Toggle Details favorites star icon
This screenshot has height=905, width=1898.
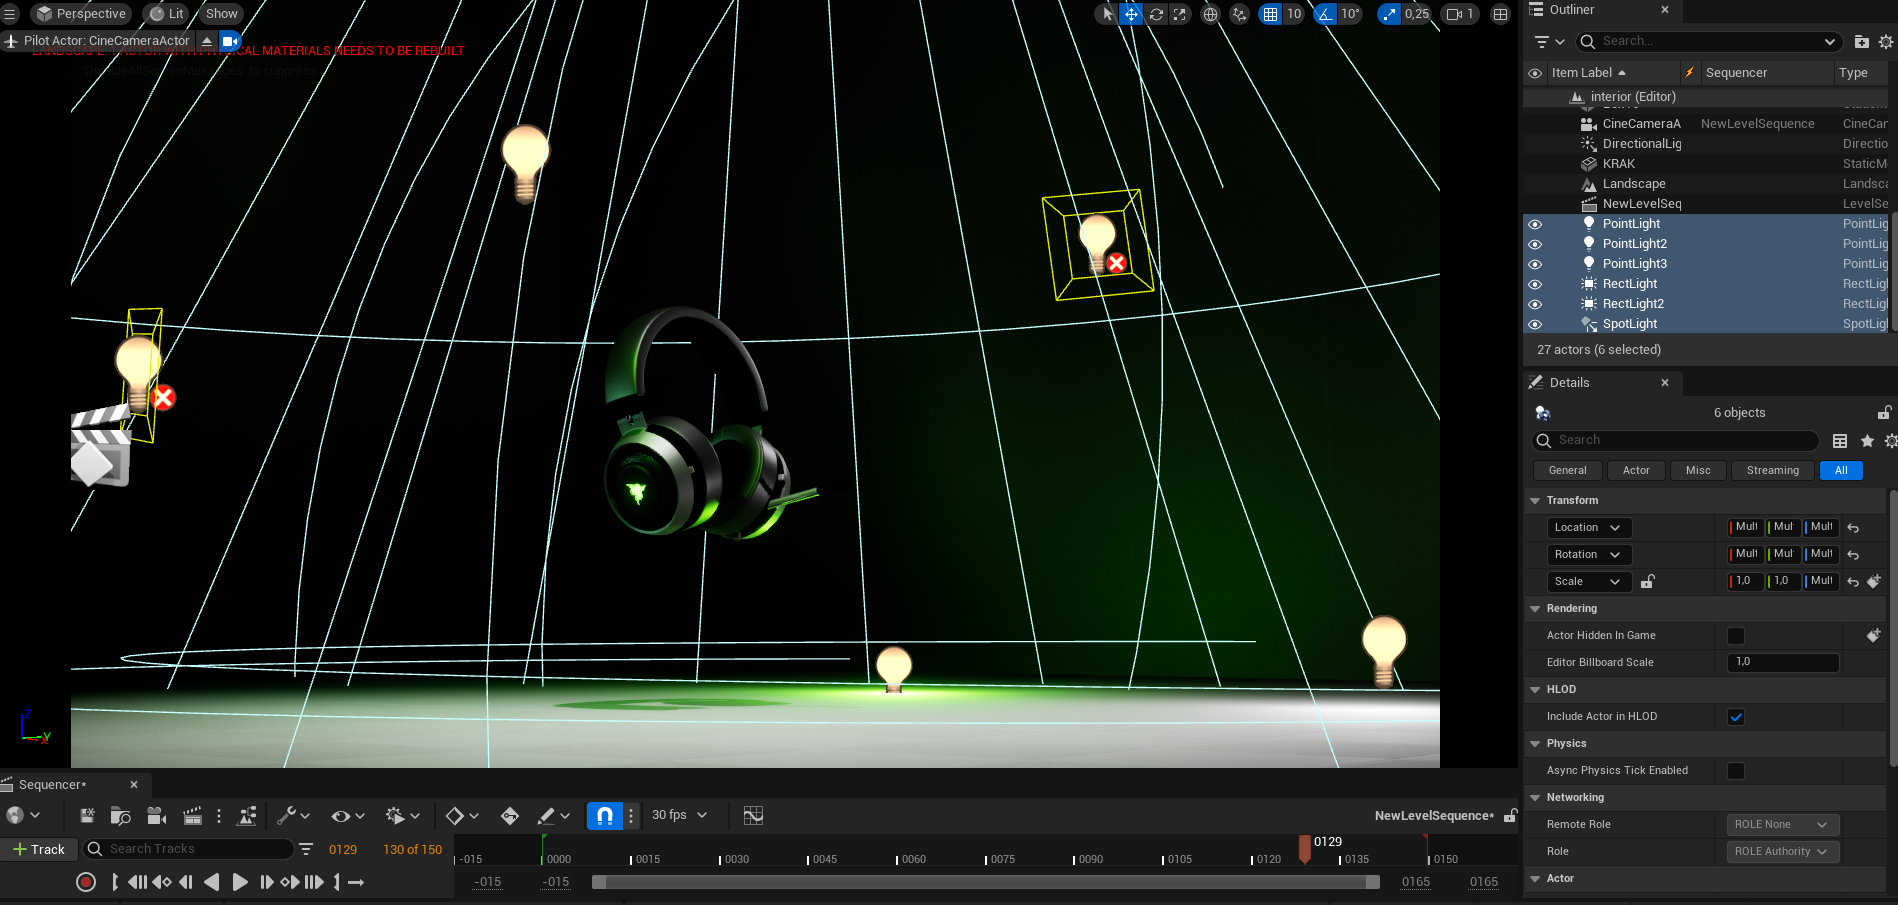click(1867, 441)
